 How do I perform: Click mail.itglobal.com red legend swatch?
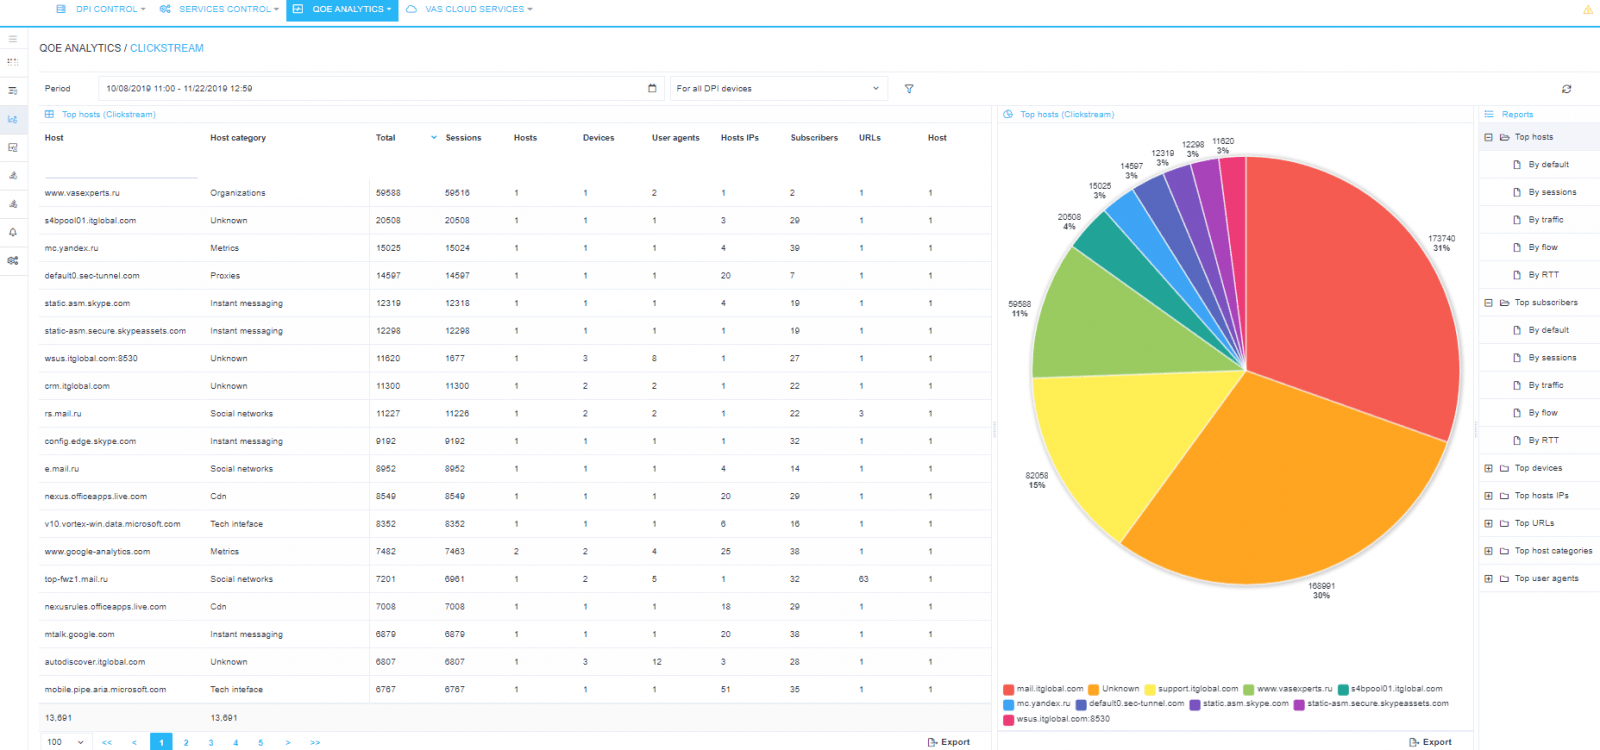tap(1009, 689)
